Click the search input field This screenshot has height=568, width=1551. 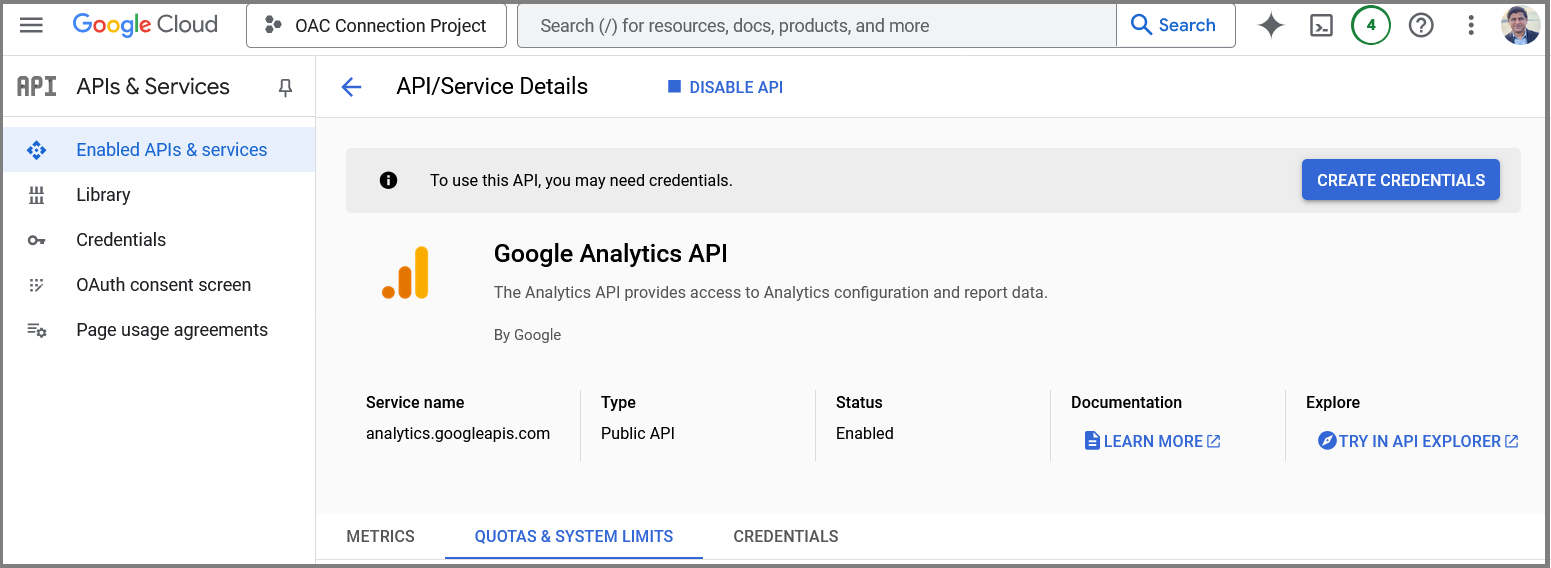click(816, 26)
